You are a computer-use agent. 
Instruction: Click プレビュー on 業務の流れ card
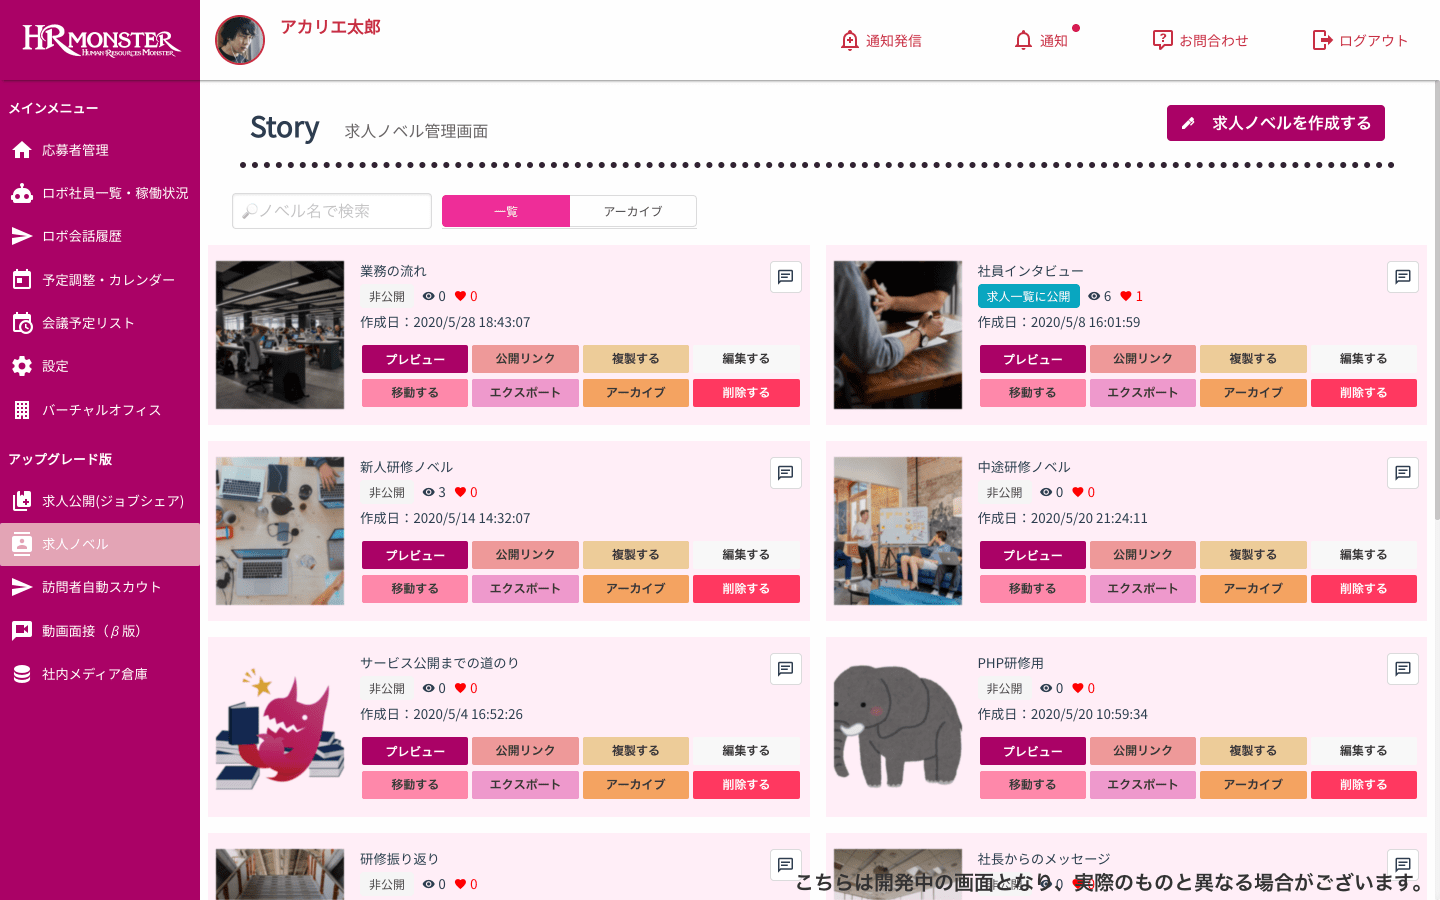point(415,359)
